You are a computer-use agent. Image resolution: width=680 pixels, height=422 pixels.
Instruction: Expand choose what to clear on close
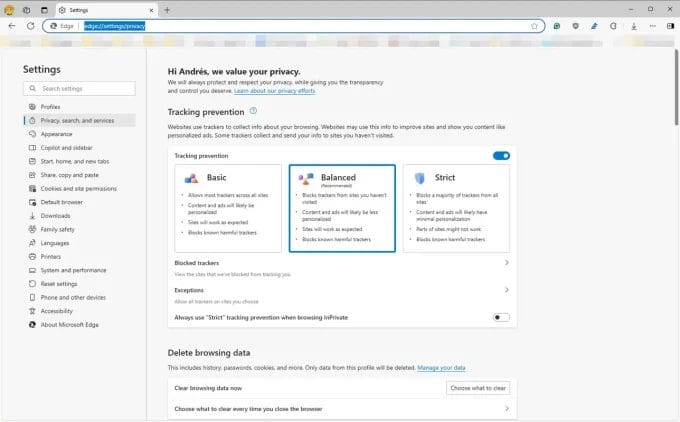click(506, 408)
